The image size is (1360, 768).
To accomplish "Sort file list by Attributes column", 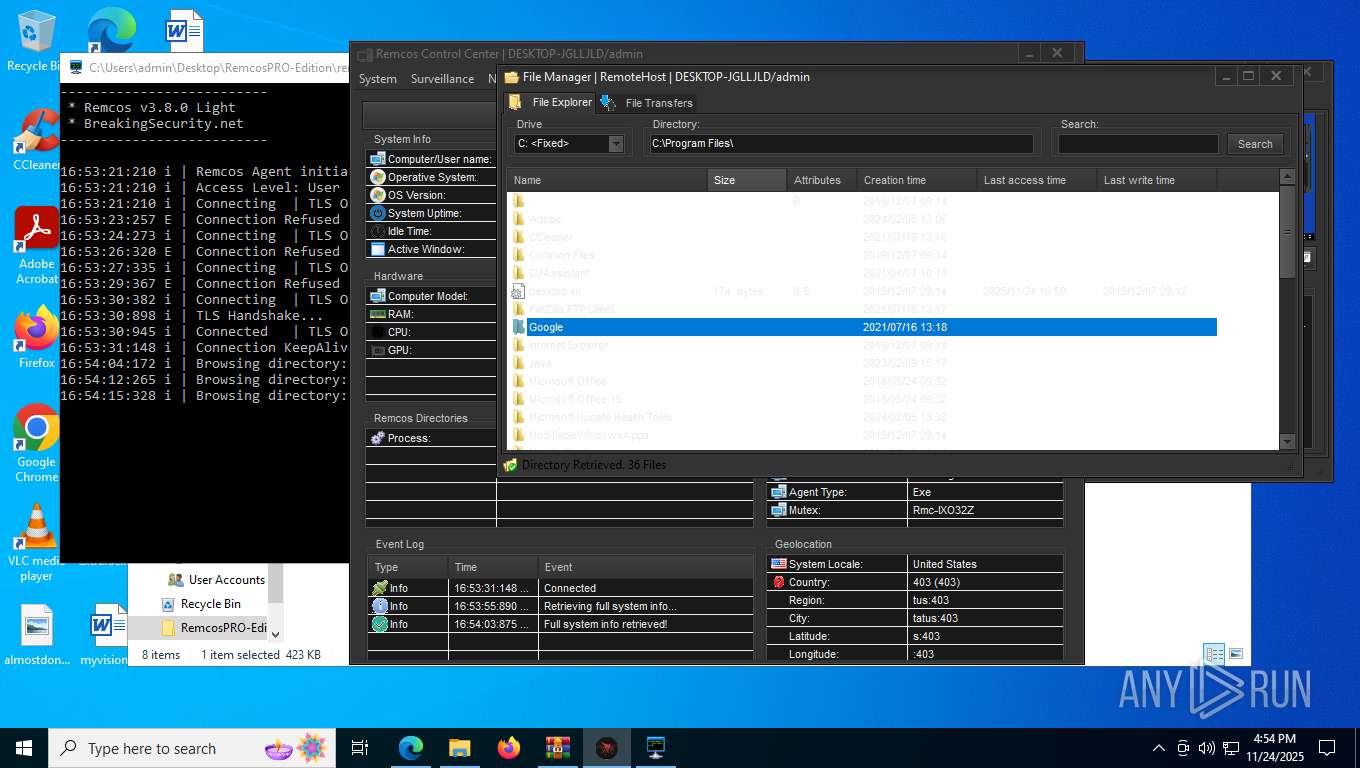I will (821, 180).
